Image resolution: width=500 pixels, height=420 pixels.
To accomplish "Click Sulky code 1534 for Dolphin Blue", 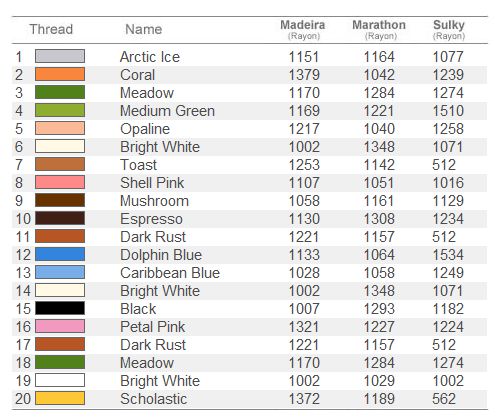I will (x=448, y=255).
